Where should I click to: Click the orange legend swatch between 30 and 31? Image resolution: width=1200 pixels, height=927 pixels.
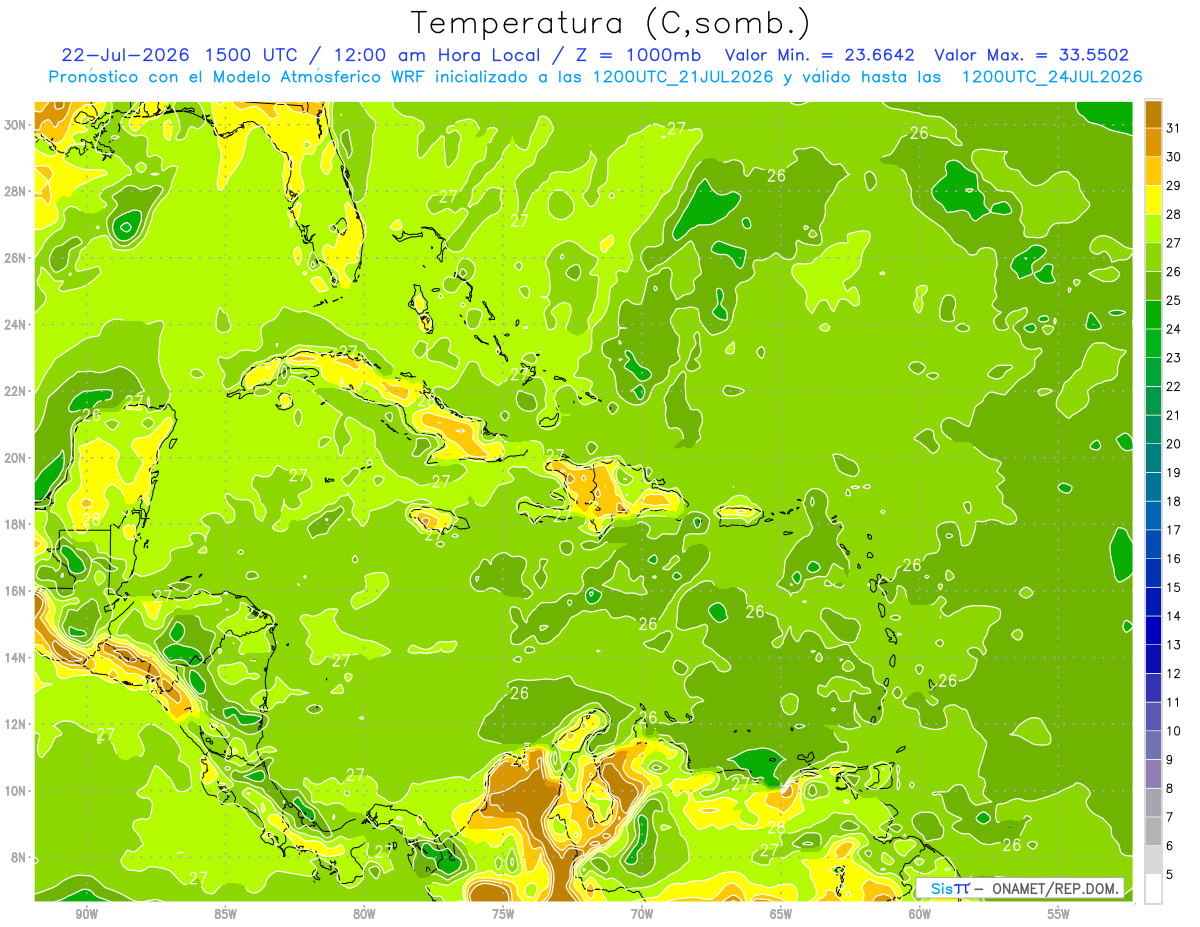1153,143
